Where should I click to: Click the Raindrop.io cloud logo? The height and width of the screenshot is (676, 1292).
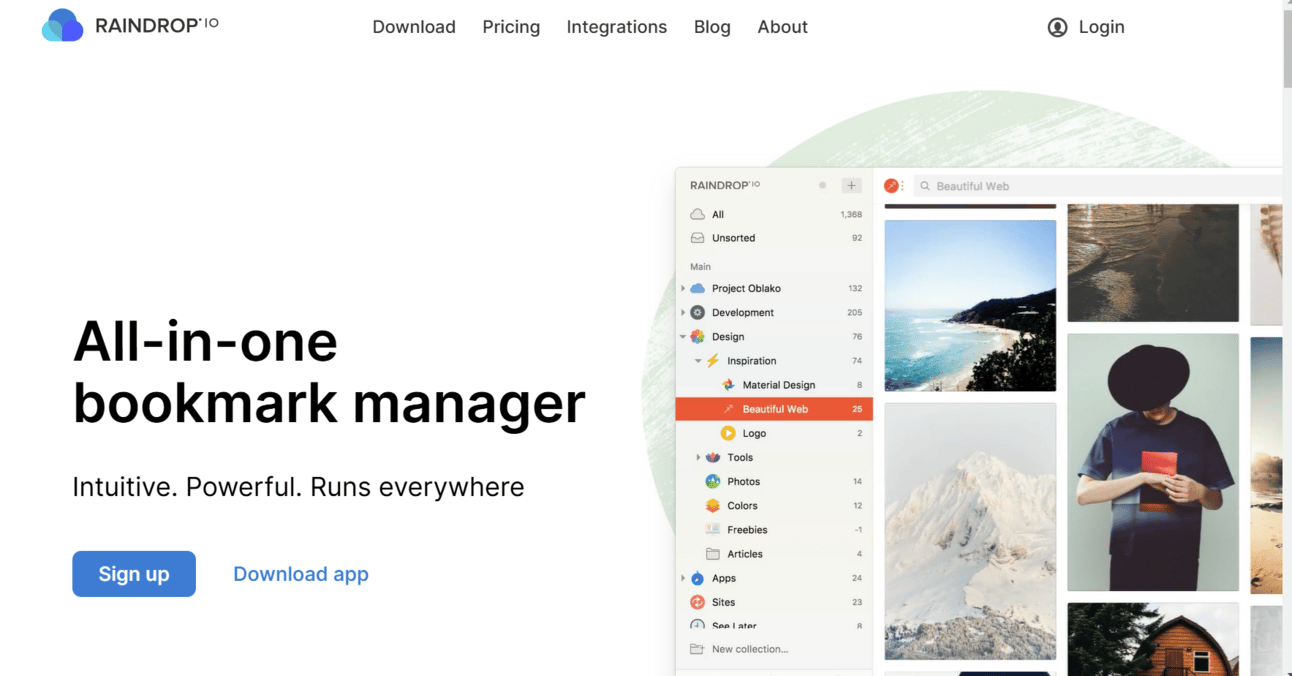(63, 25)
